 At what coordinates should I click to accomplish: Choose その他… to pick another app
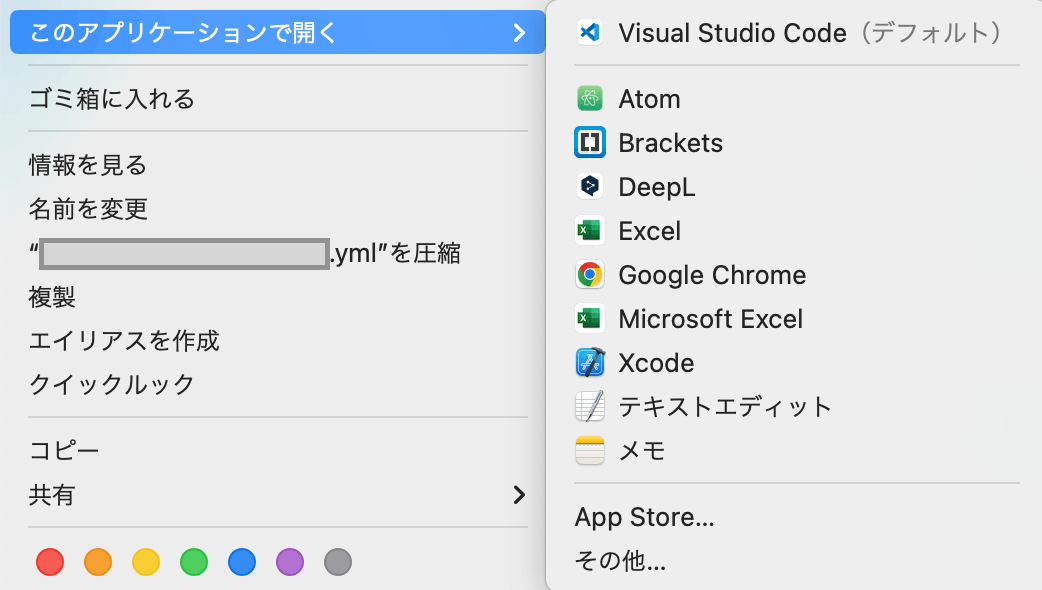(x=620, y=561)
